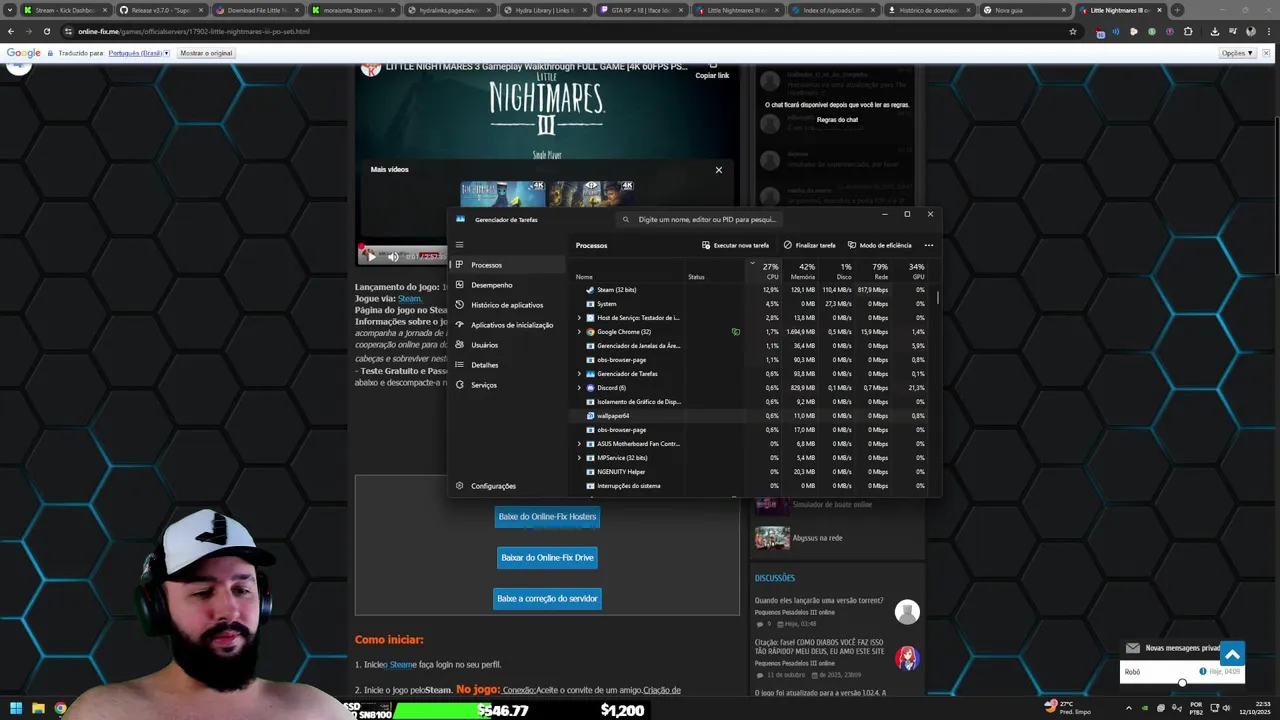Expand the Gerenciador de Tarefas process row
1280x720 pixels.
tap(579, 374)
